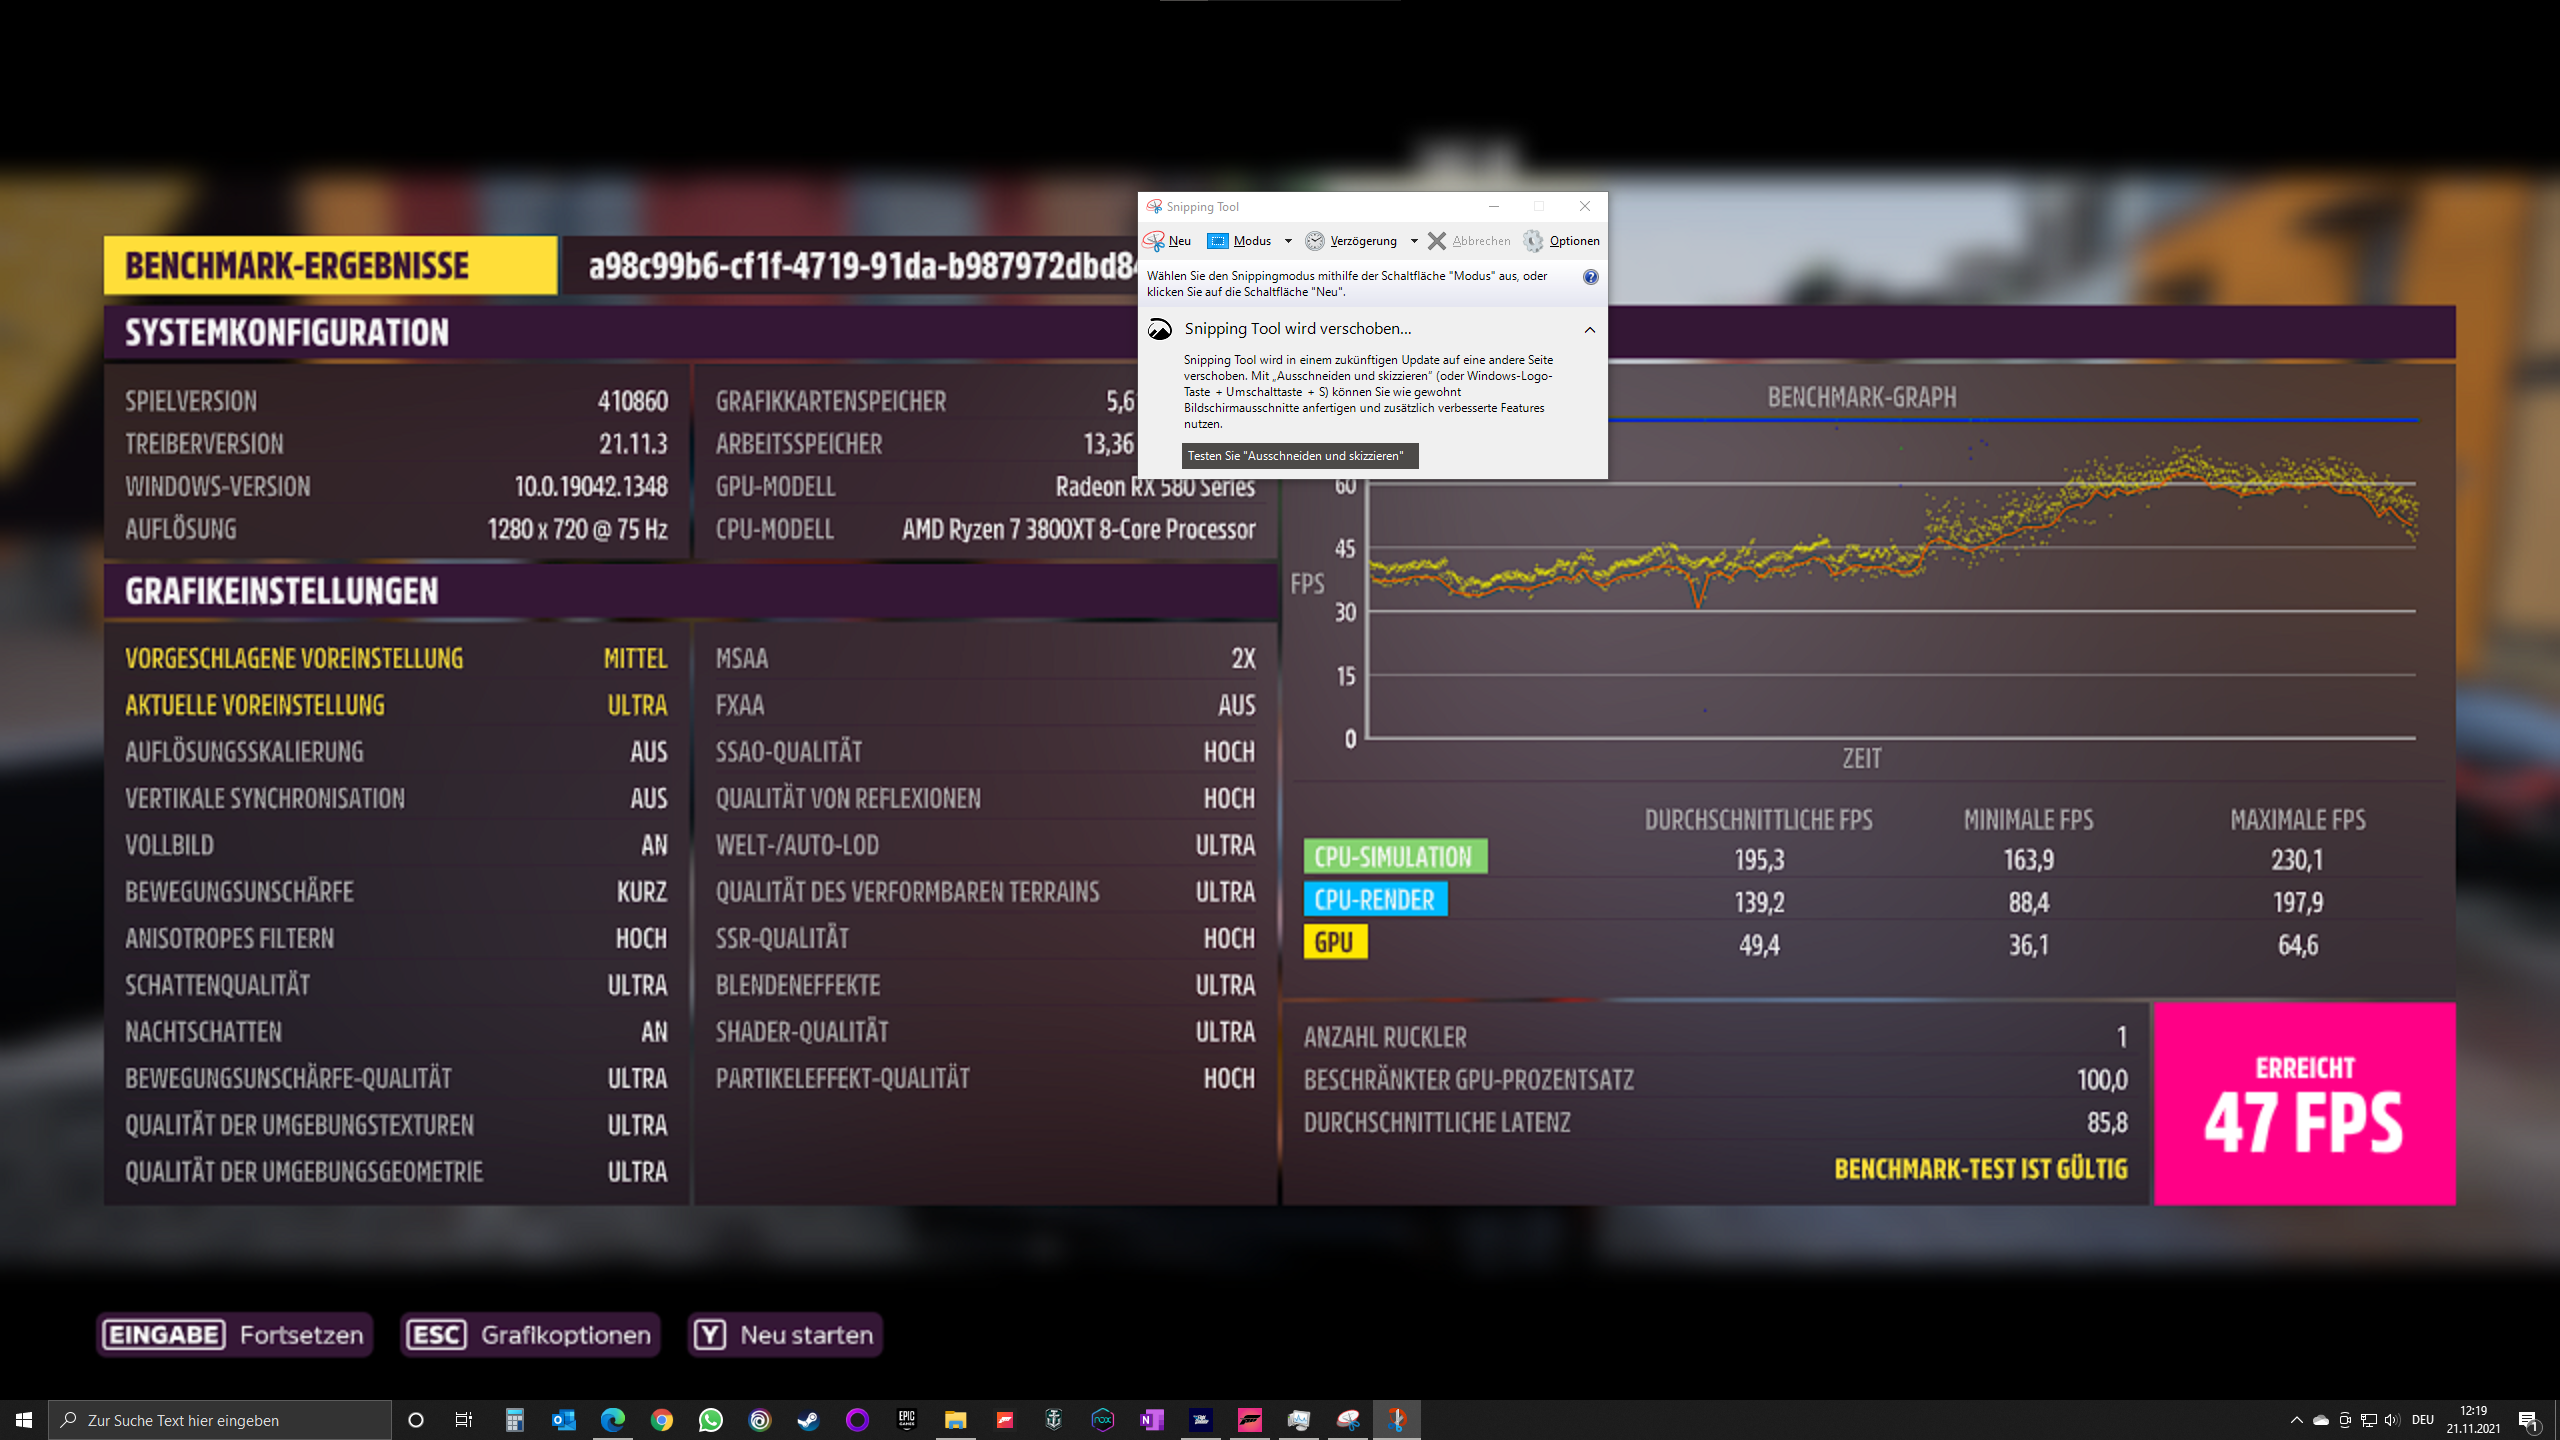Open Steam from the taskbar
The image size is (2560, 1440).
(x=808, y=1420)
